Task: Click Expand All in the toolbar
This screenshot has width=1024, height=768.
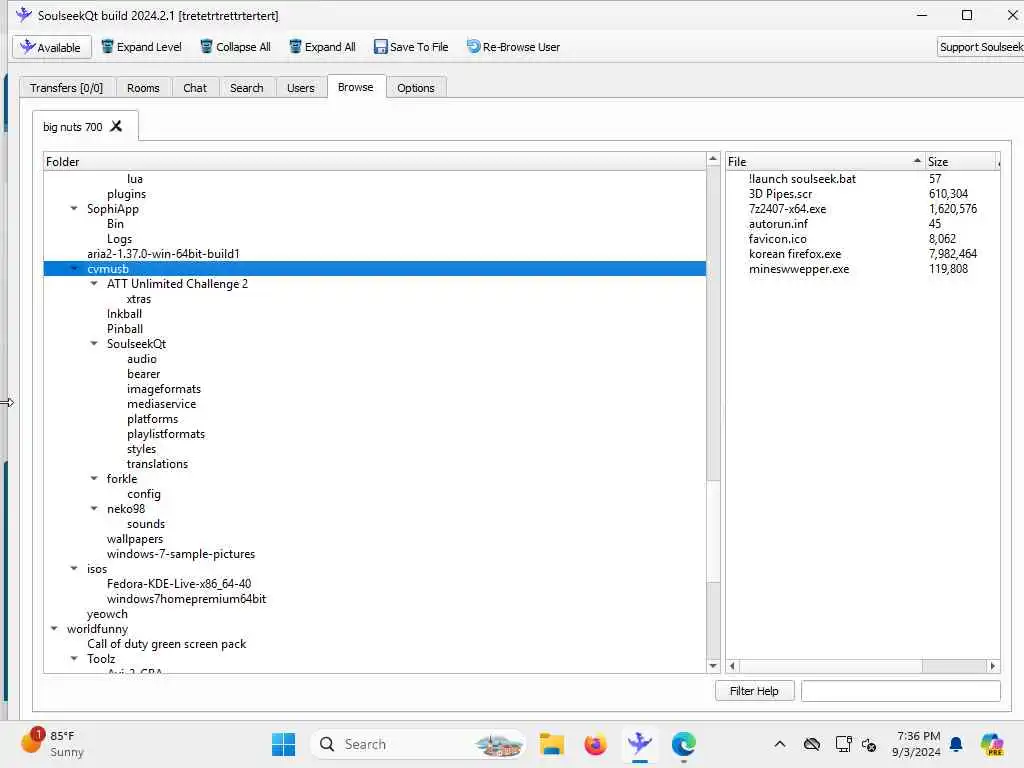Action: point(323,47)
